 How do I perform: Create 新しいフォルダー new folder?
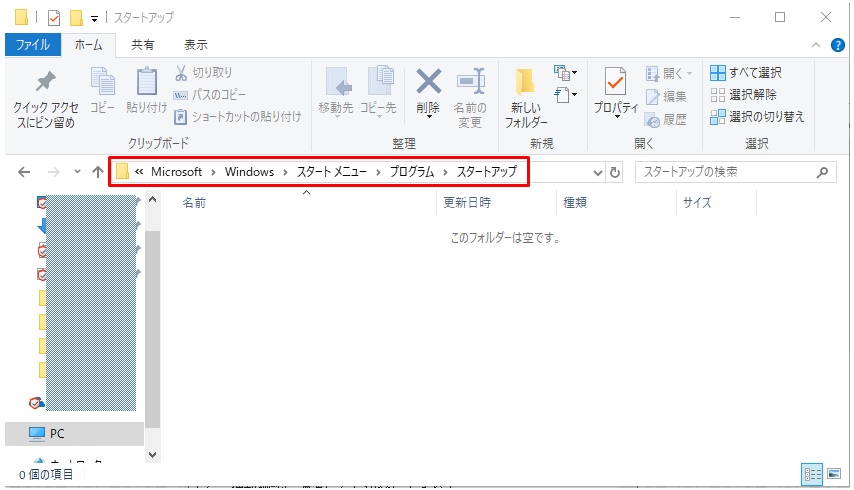(x=526, y=99)
